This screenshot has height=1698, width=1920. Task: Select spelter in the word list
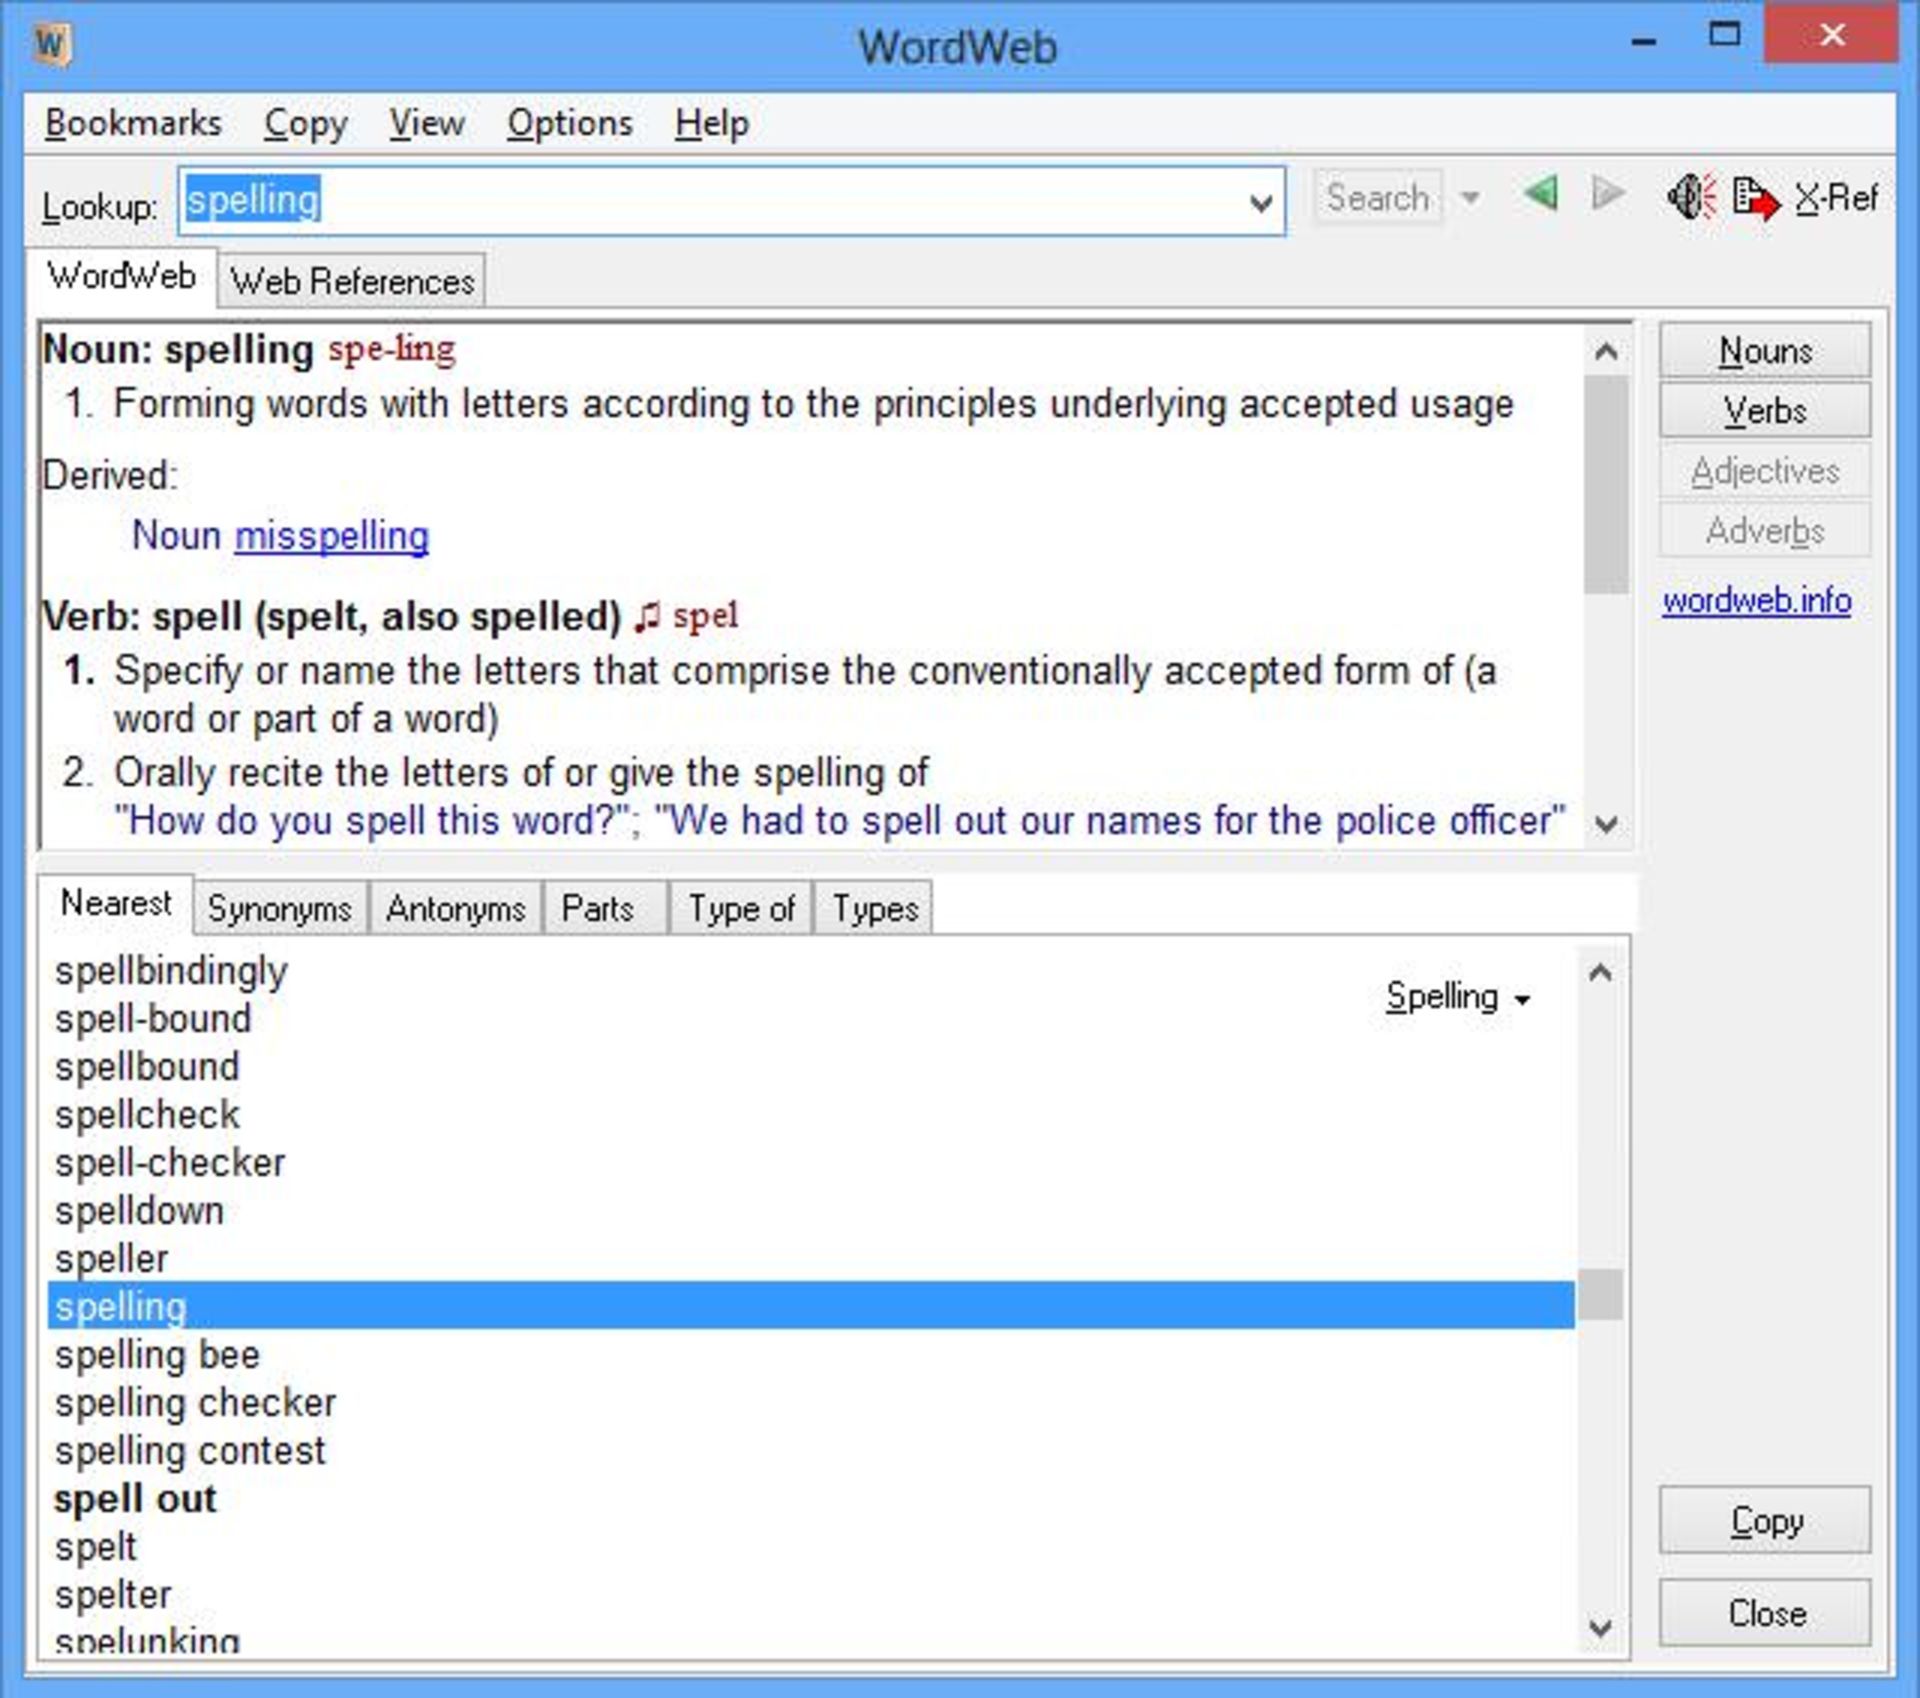click(x=113, y=1595)
